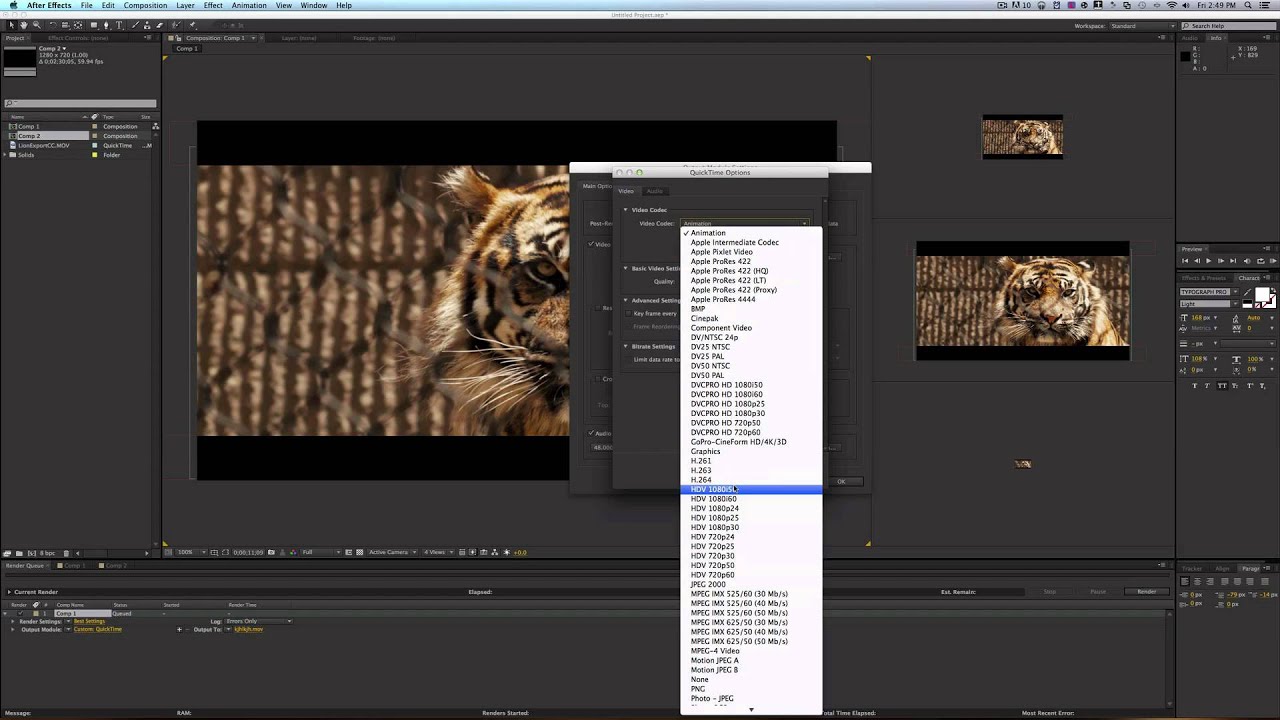Click the Project panel search field
Screen dimensions: 1280x720
pos(80,103)
